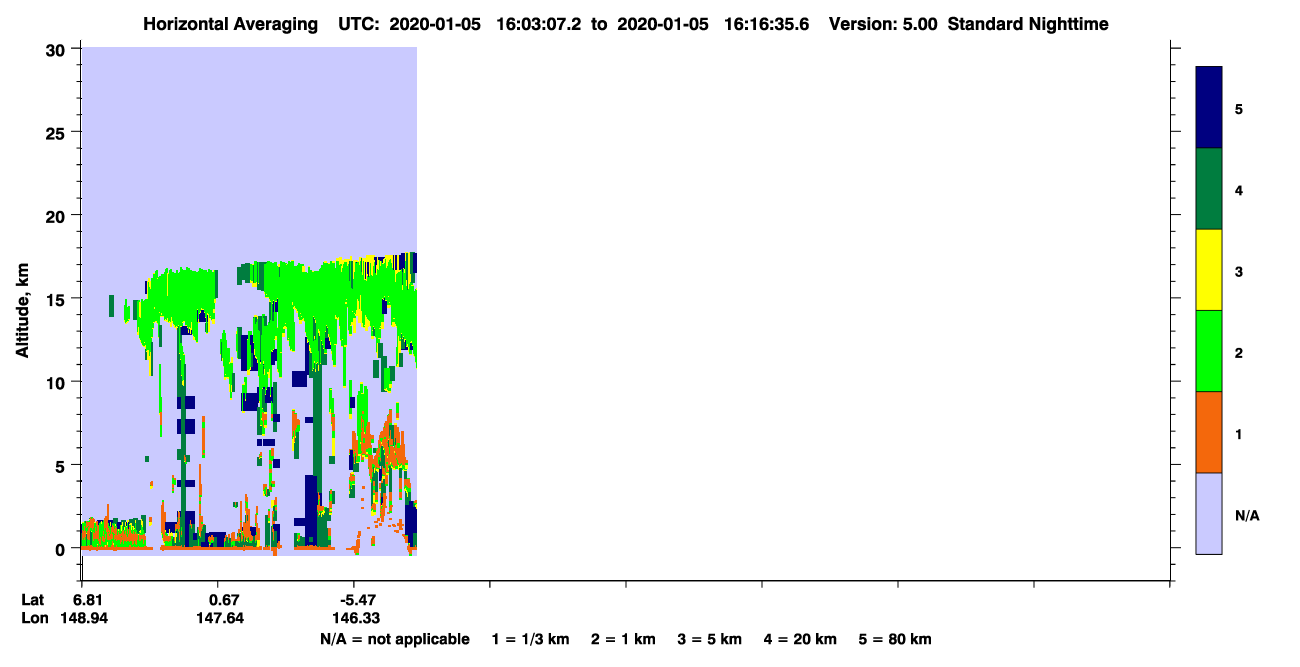Screen dimensions: 1300x667
Task: Click 'Version: 5.00' in the title
Action: 881,24
